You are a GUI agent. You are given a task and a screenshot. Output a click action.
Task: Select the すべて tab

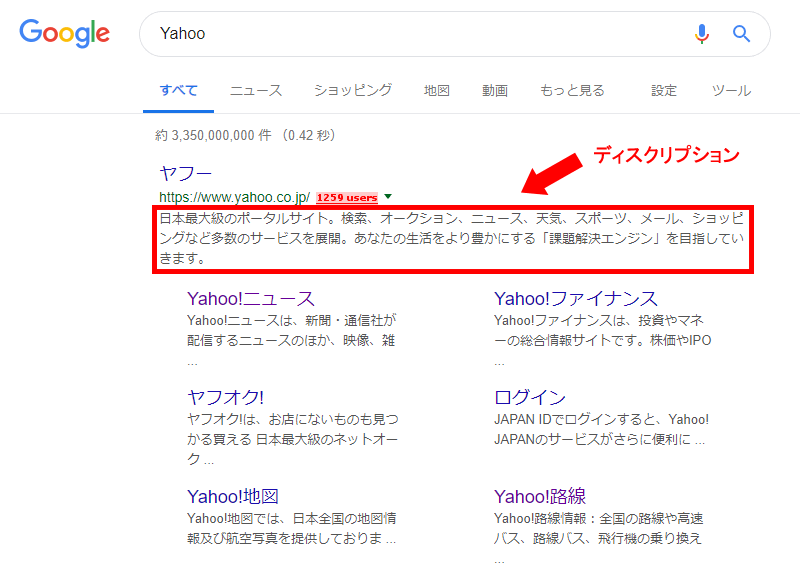179,91
